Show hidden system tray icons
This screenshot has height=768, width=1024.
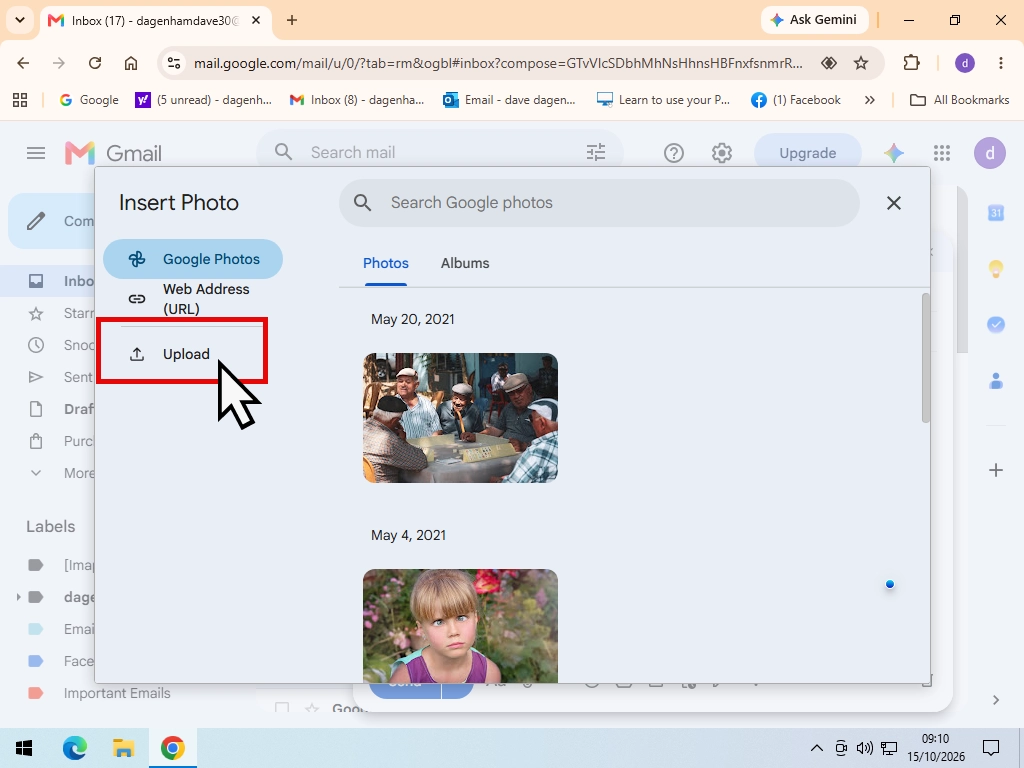point(816,748)
